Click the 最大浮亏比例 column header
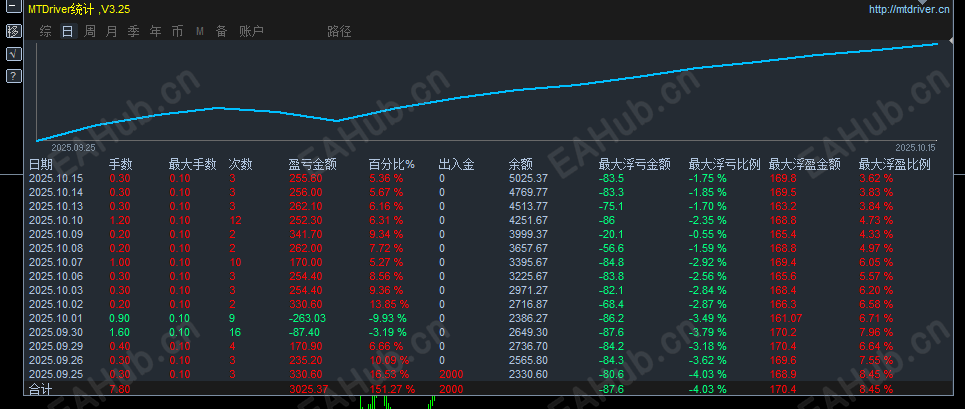 click(725, 164)
